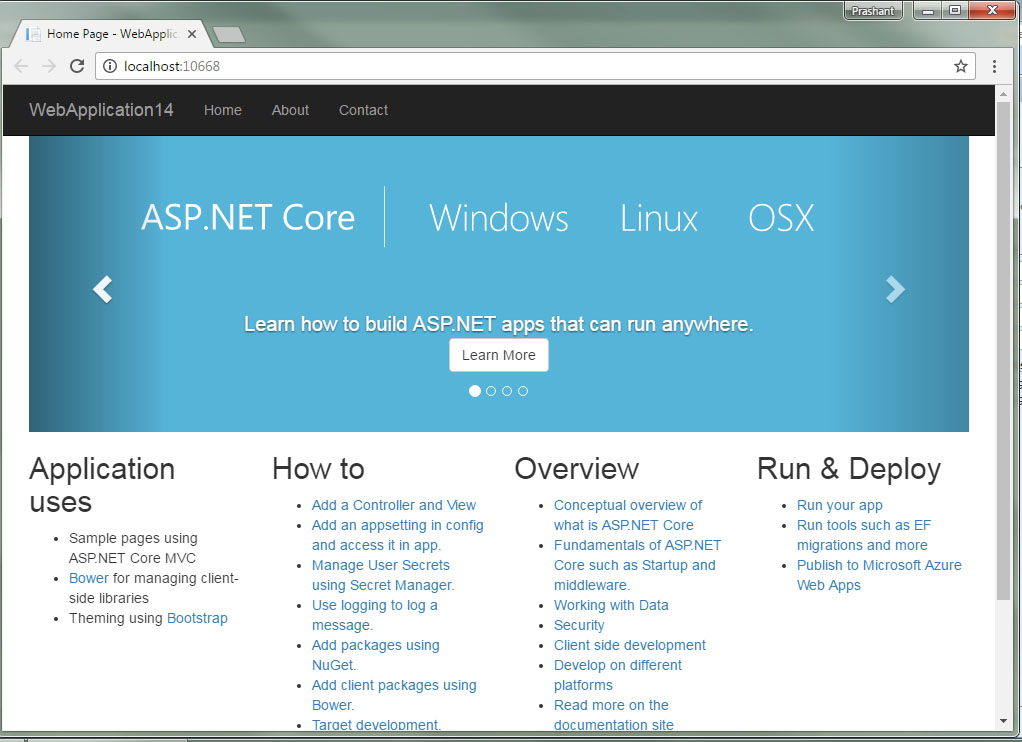The height and width of the screenshot is (742, 1022).
Task: Click the Learn More button
Action: coord(499,355)
